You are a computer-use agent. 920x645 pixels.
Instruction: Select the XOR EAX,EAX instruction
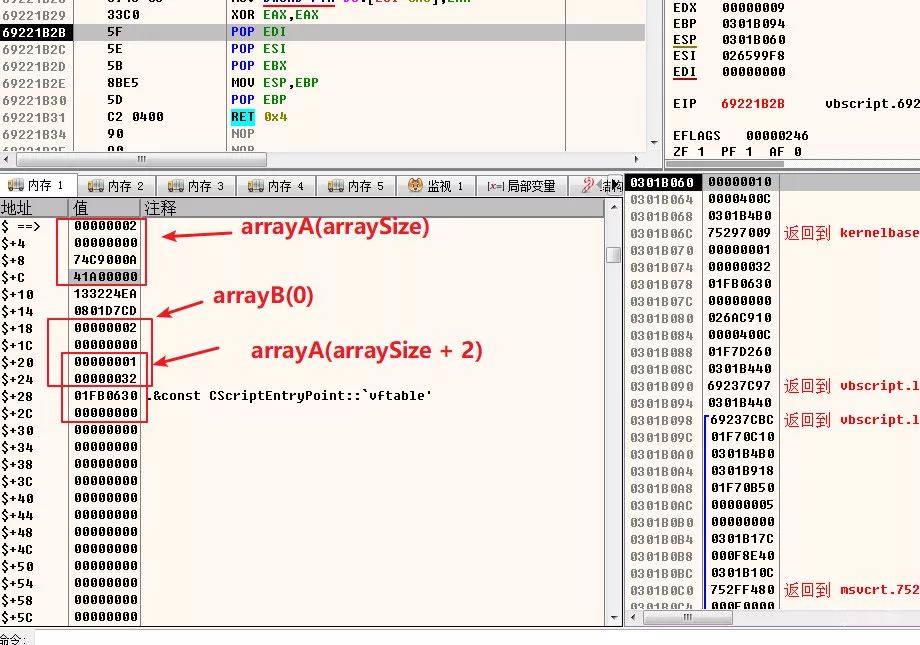(x=275, y=15)
